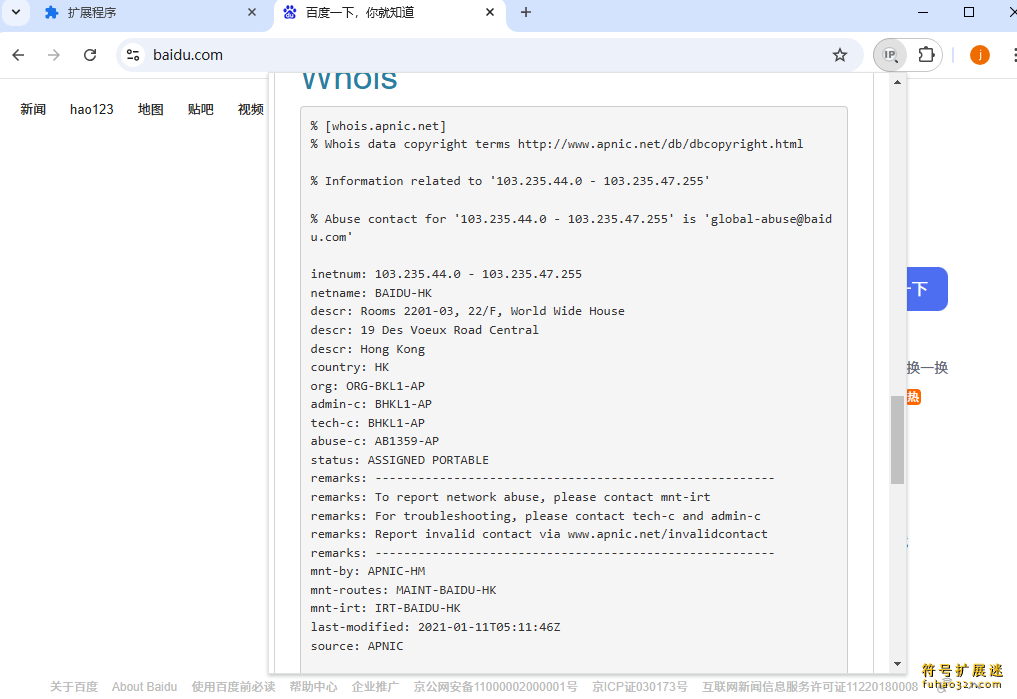Click the 'mnt-irt: IRT-BAIDU-HK' line
The height and width of the screenshot is (699, 1017).
[x=385, y=608]
